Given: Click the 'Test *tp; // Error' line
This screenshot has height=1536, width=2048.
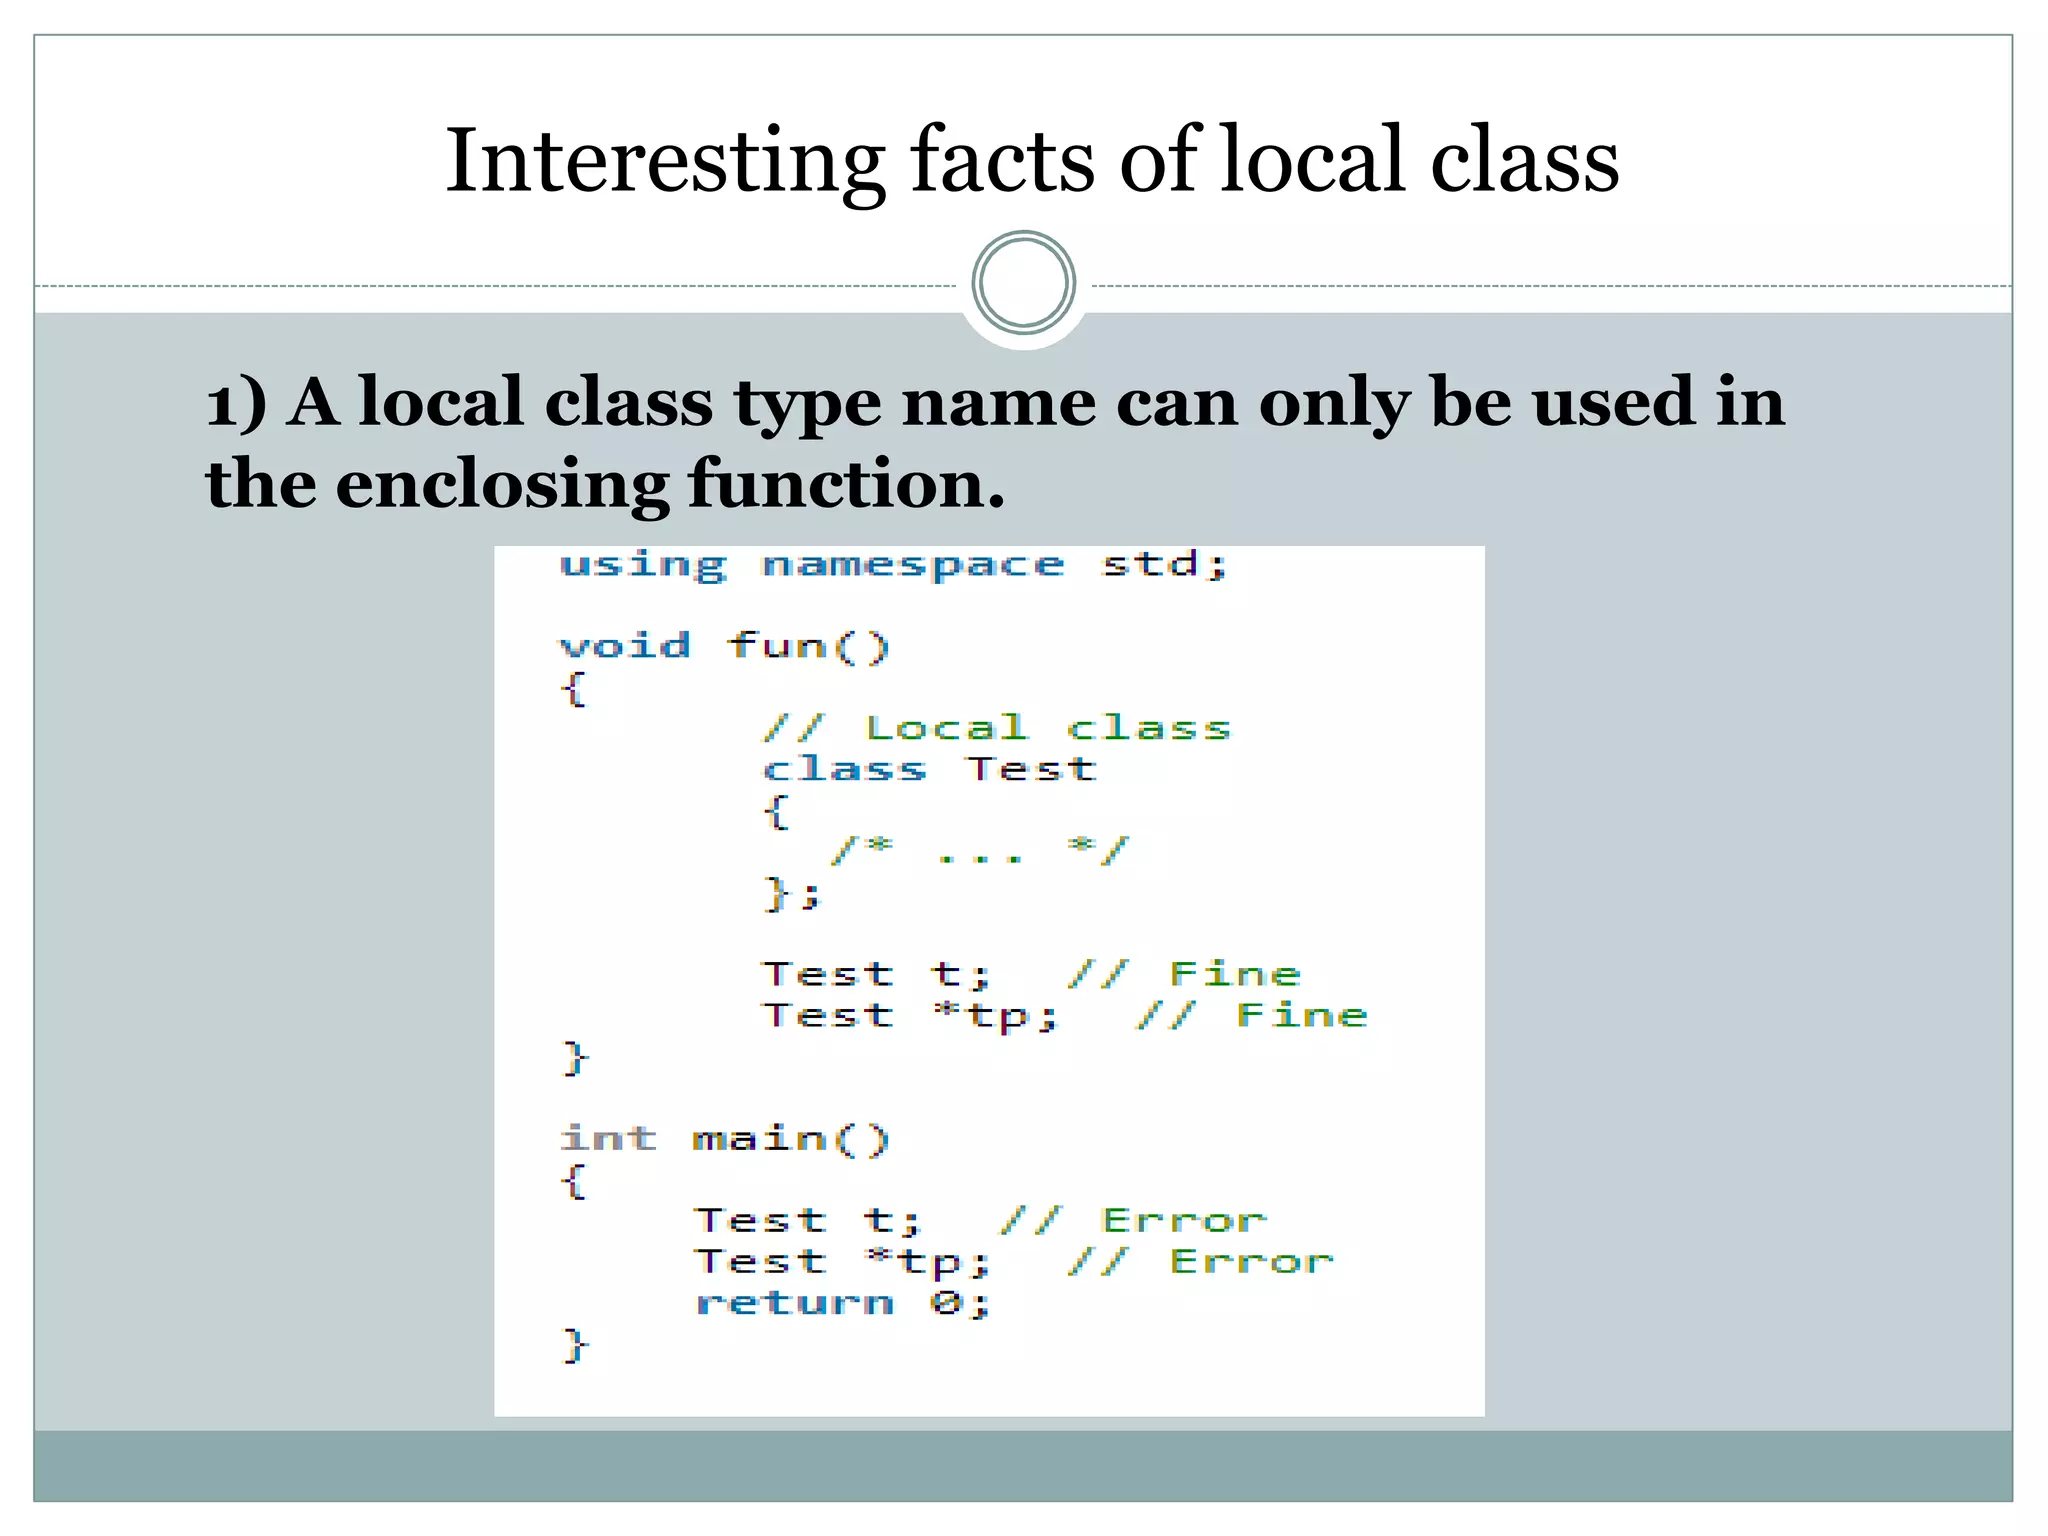Looking at the screenshot, I should point(1014,1262).
